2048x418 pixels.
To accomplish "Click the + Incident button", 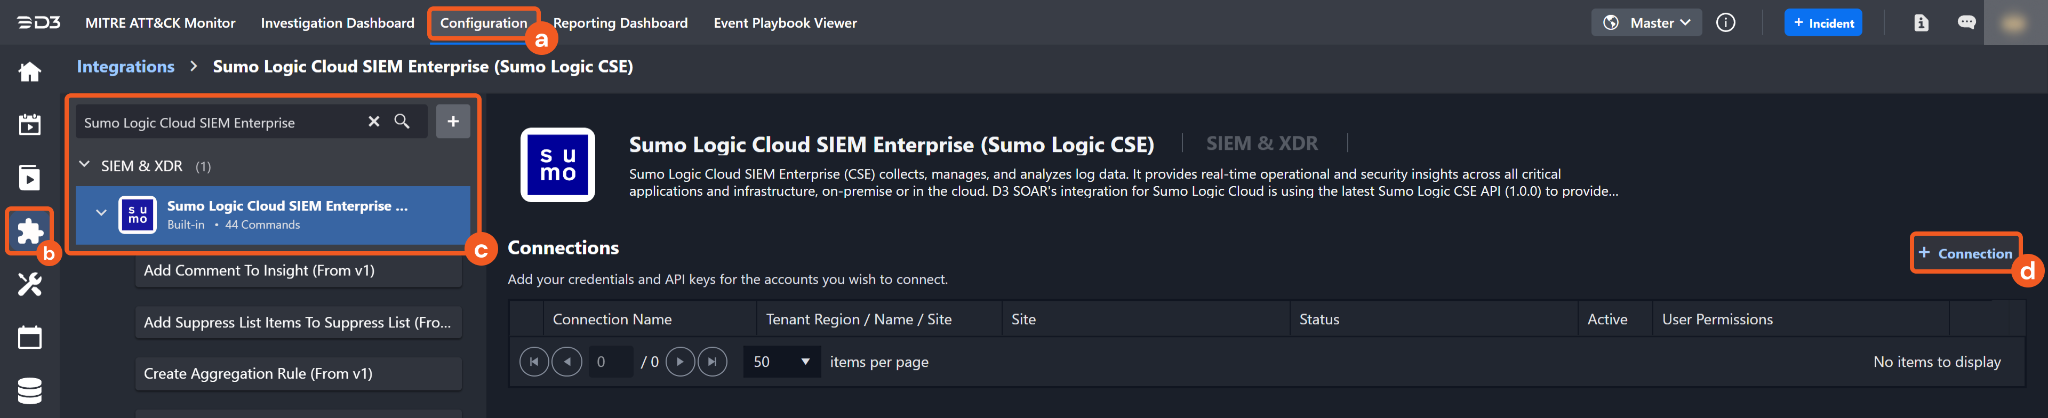I will [x=1822, y=23].
